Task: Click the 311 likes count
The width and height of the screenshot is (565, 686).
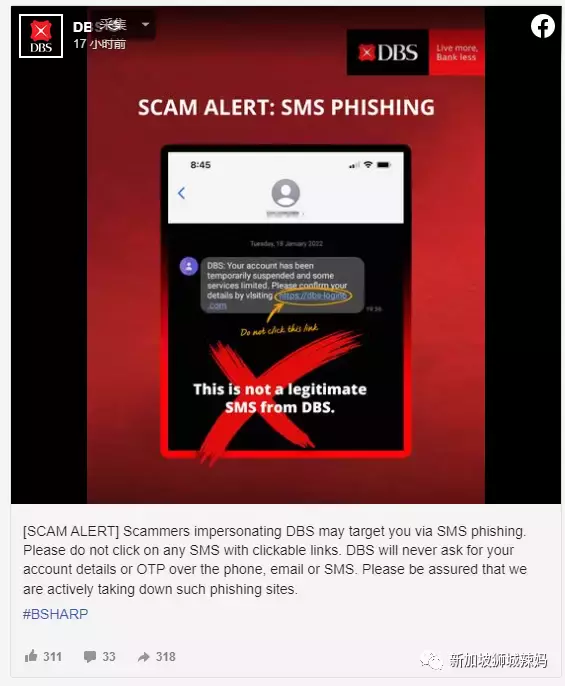Action: [52, 656]
